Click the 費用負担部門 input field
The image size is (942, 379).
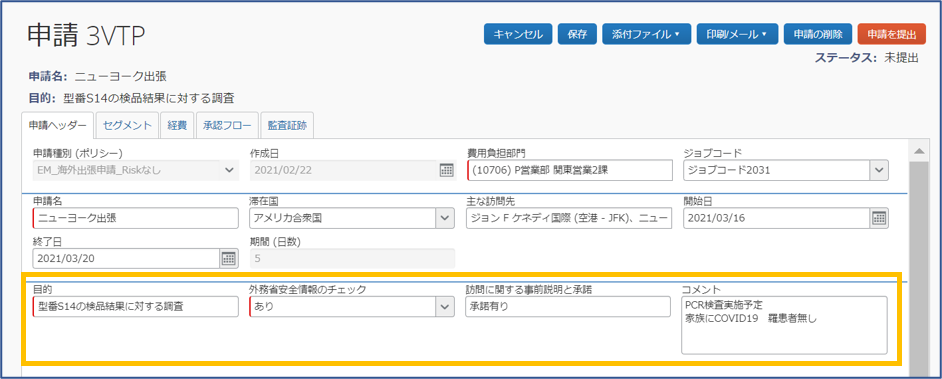click(x=570, y=170)
